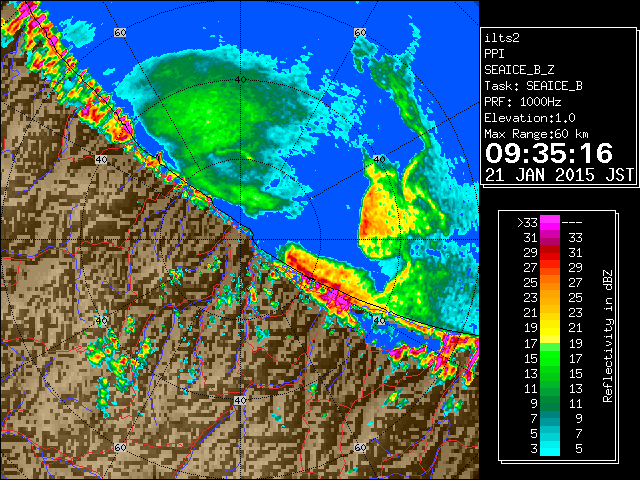The image size is (640, 480).
Task: Click the "Max Range:60 km" line
Action: (536, 134)
